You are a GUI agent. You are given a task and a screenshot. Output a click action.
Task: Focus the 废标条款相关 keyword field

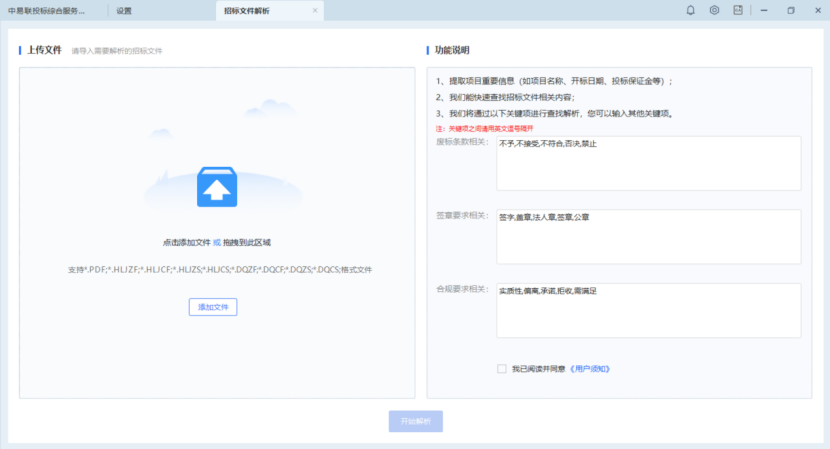[648, 163]
